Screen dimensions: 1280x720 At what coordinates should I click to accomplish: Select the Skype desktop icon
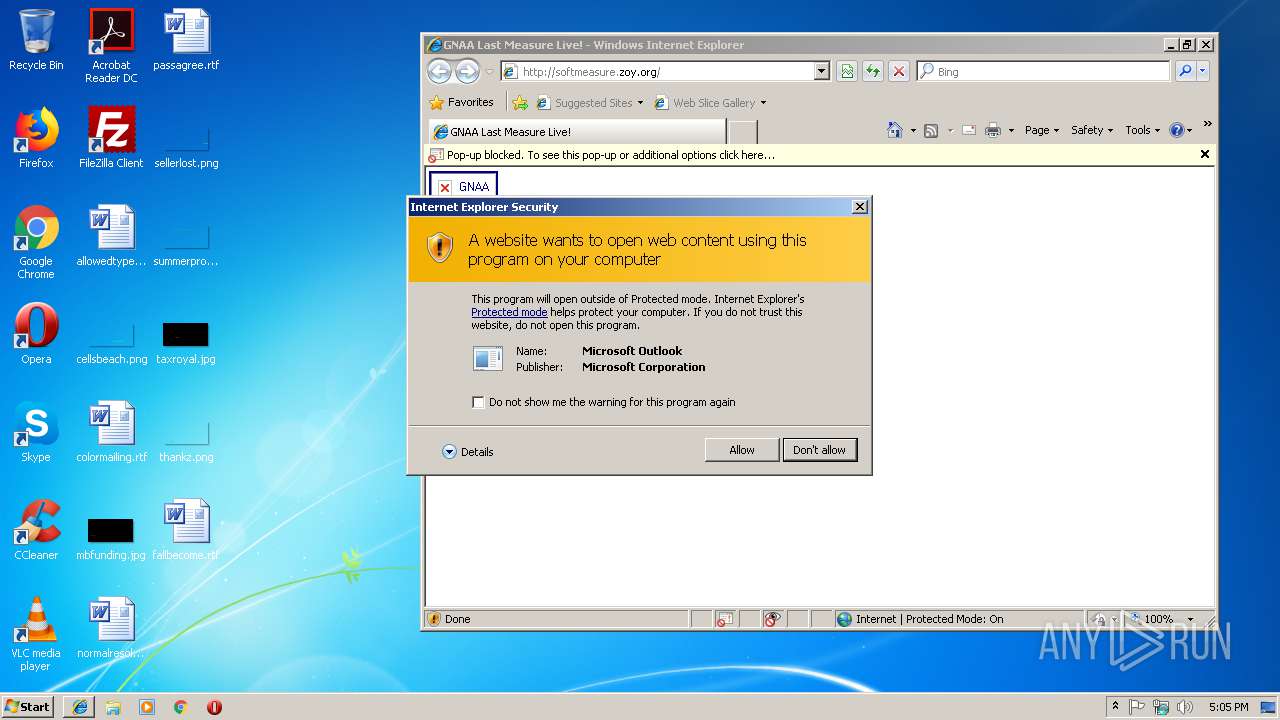pos(36,432)
